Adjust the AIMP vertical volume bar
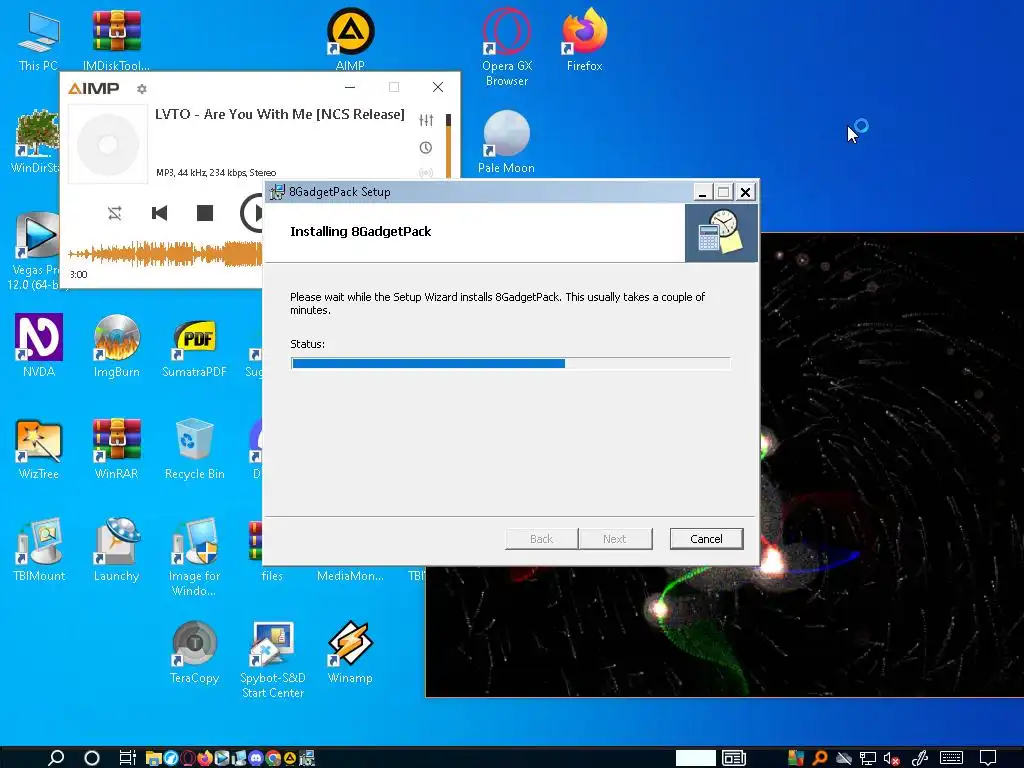This screenshot has height=768, width=1024. pyautogui.click(x=449, y=145)
